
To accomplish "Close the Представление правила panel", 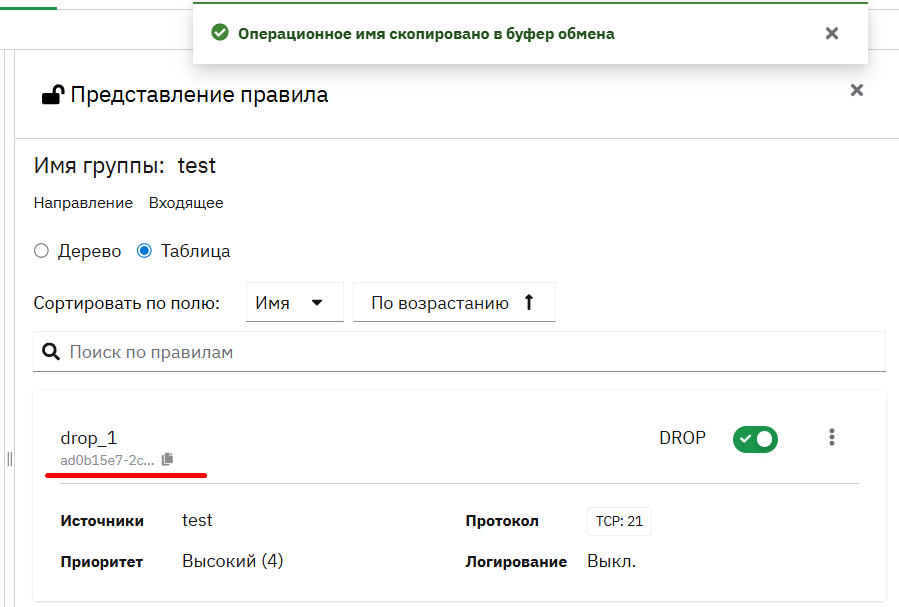I will coord(857,90).
